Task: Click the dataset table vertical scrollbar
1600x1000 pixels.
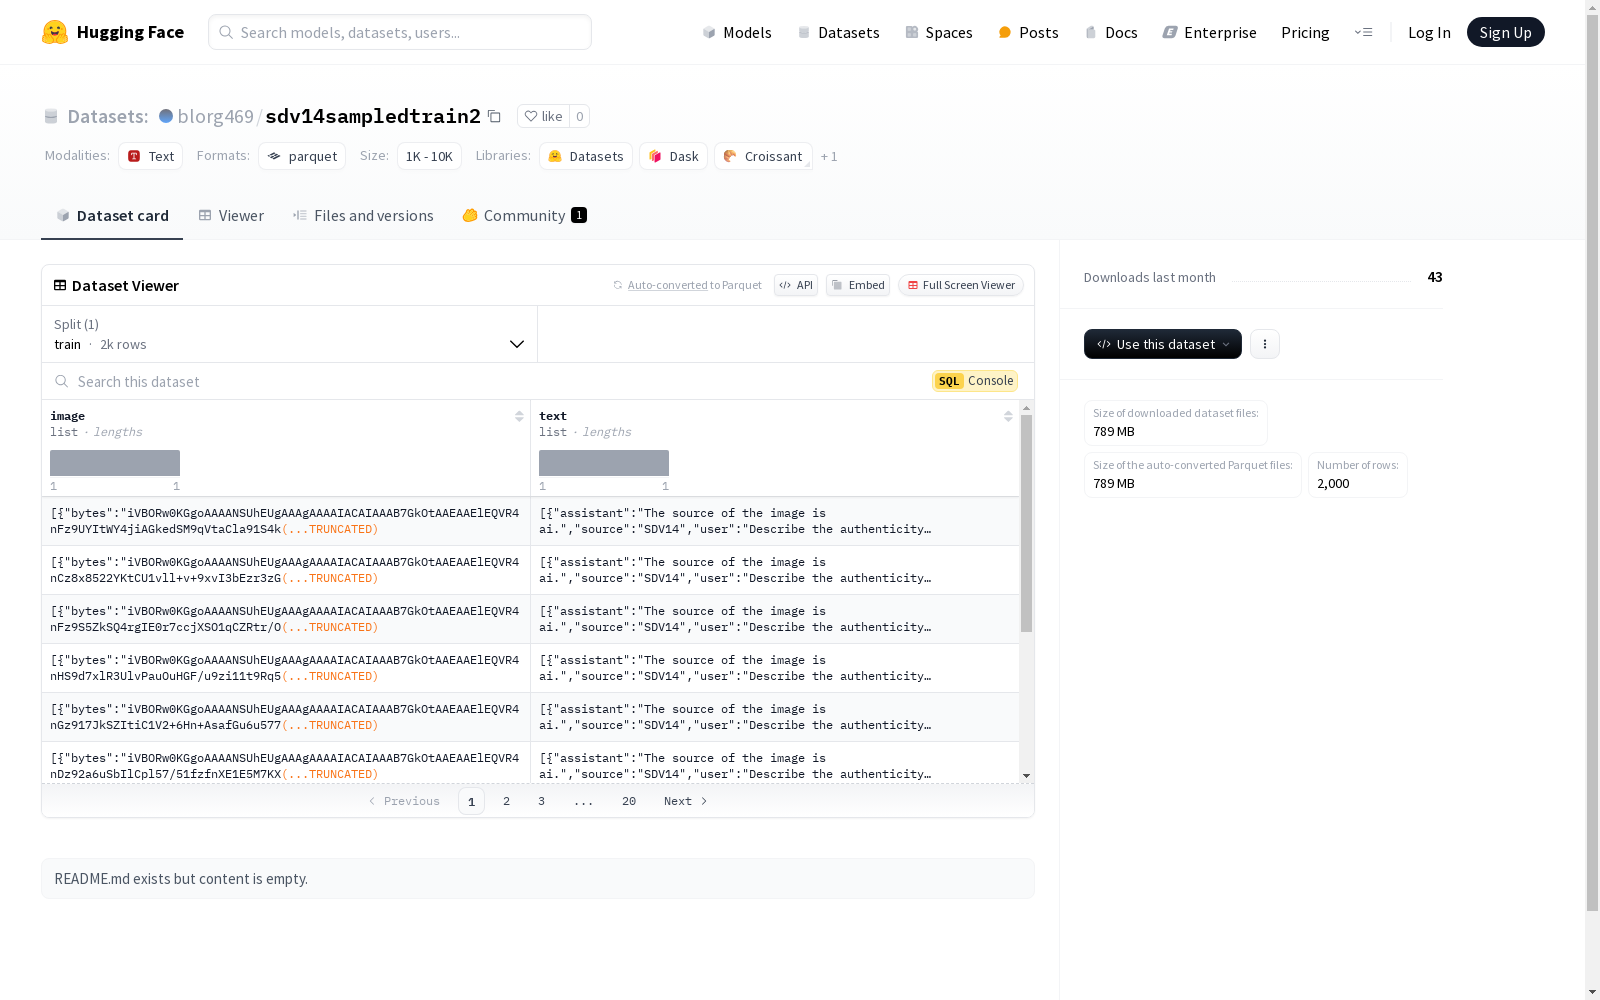Action: point(1026,523)
